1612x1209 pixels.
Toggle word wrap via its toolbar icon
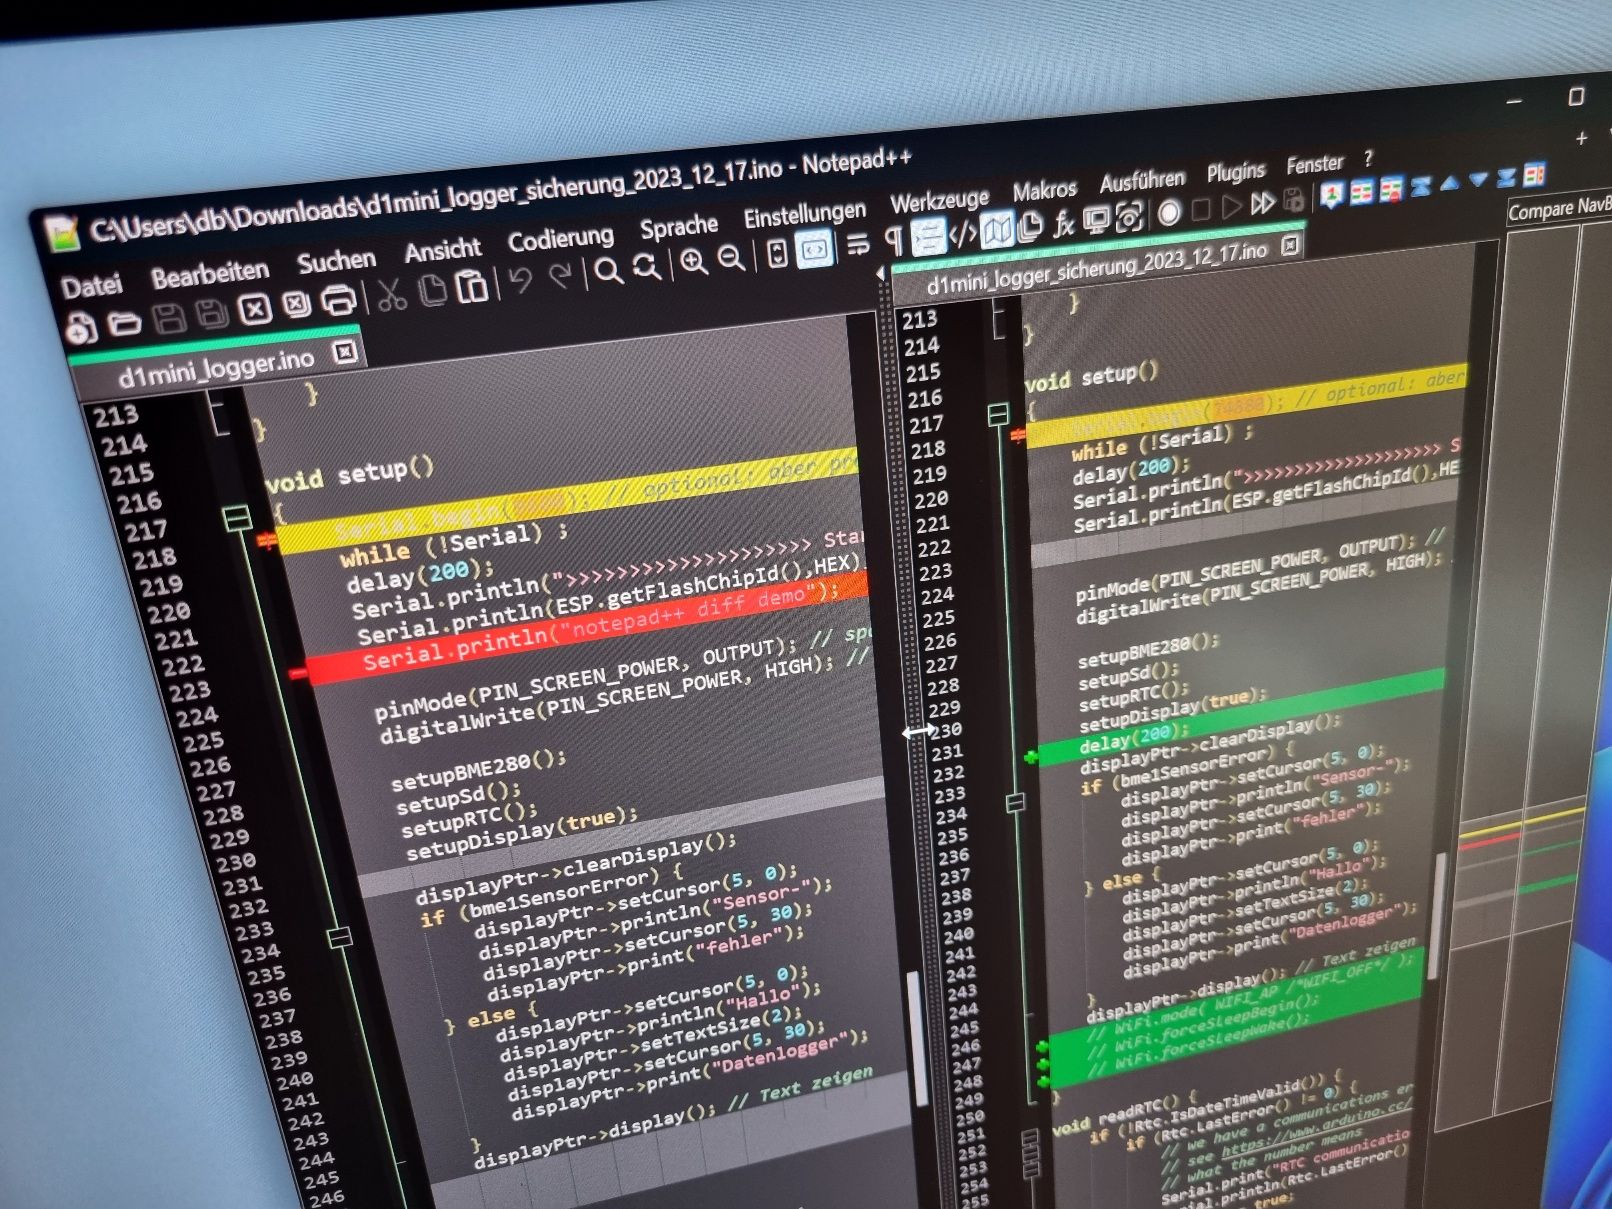coord(858,245)
